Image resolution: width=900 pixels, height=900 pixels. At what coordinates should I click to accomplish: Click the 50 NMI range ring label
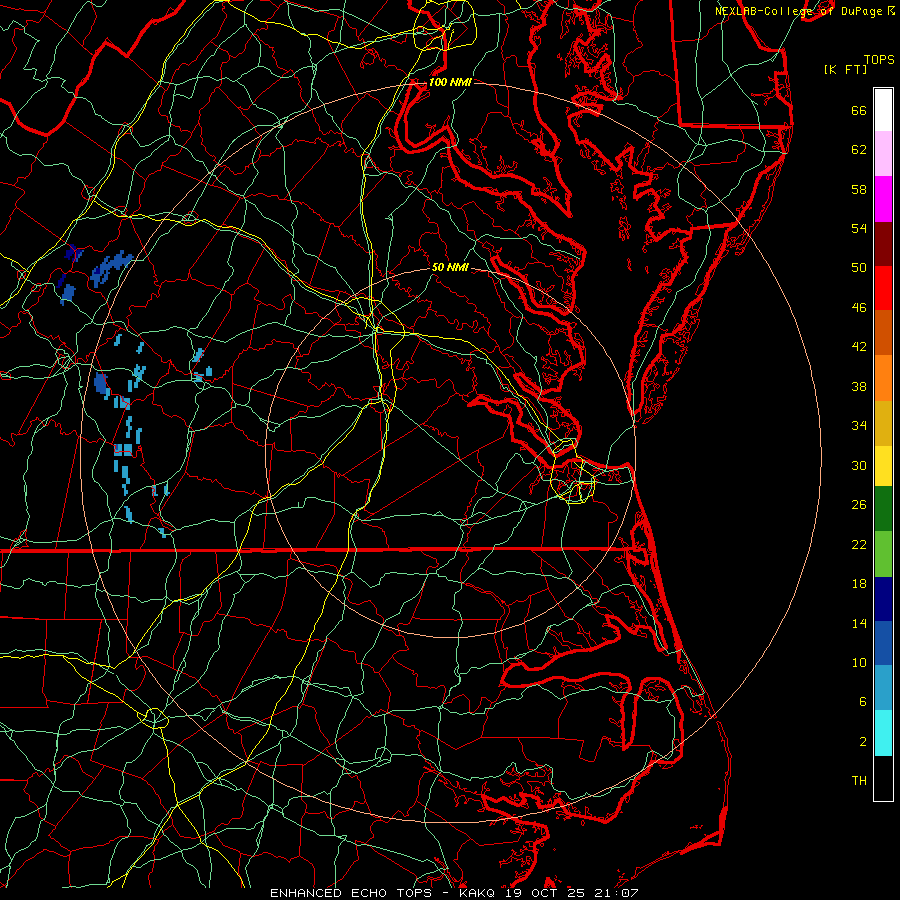click(x=450, y=267)
